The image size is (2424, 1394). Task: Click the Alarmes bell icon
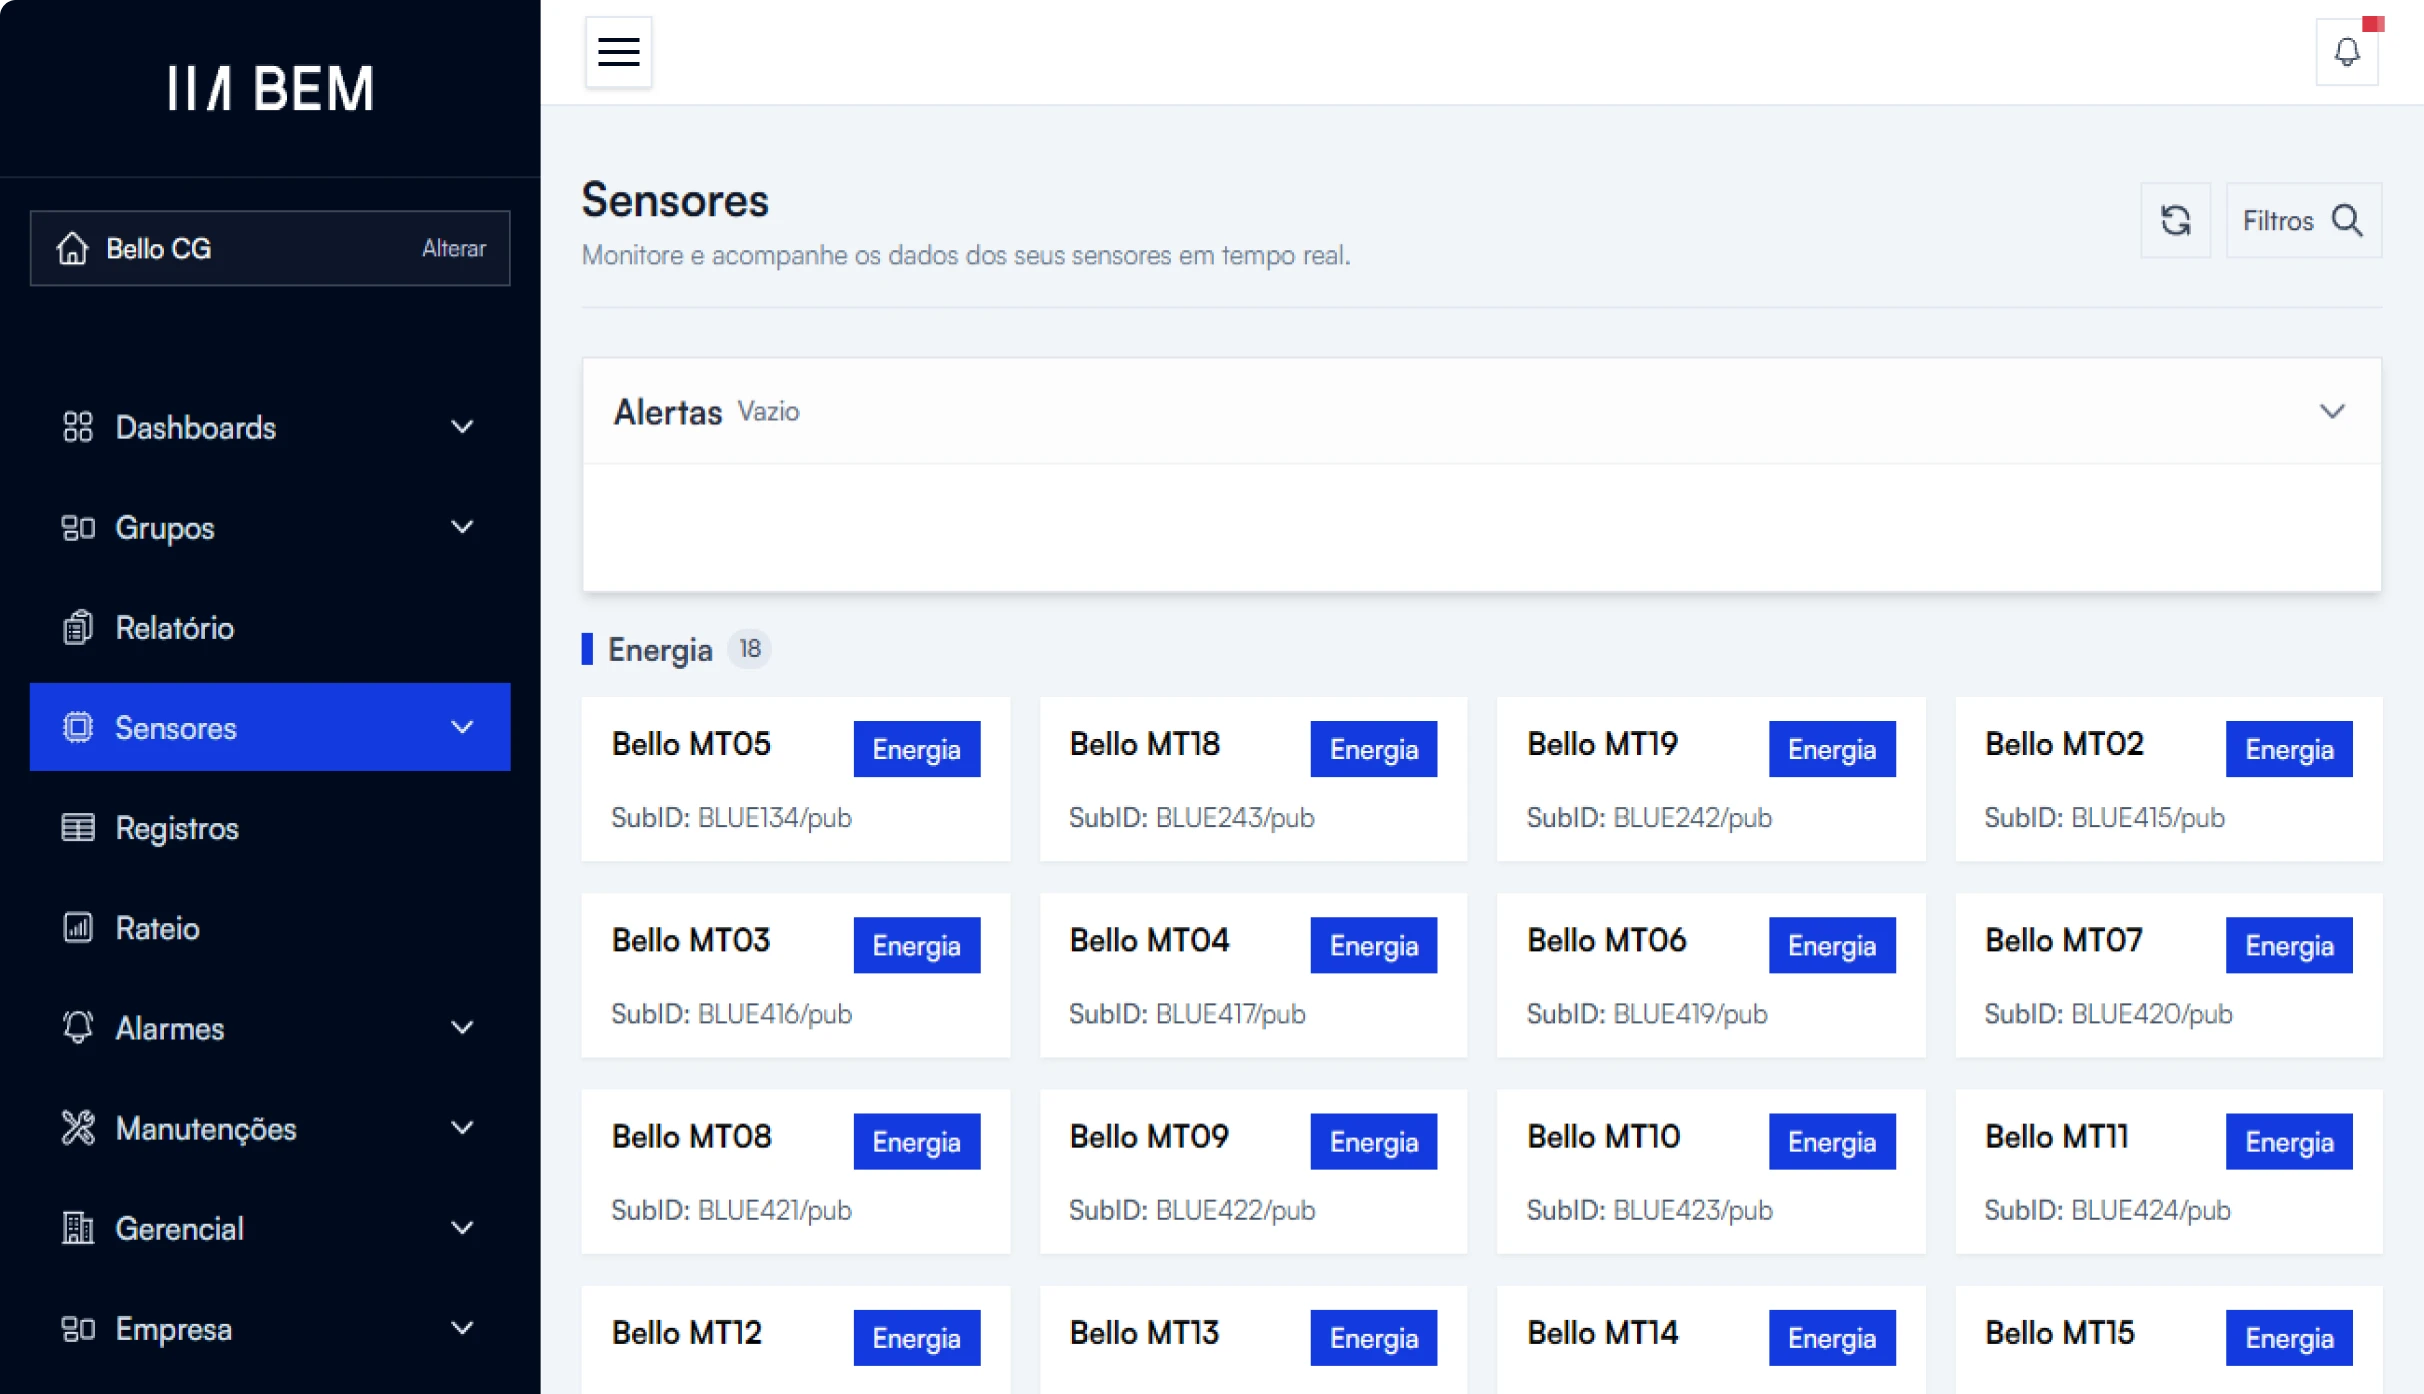pyautogui.click(x=78, y=1027)
